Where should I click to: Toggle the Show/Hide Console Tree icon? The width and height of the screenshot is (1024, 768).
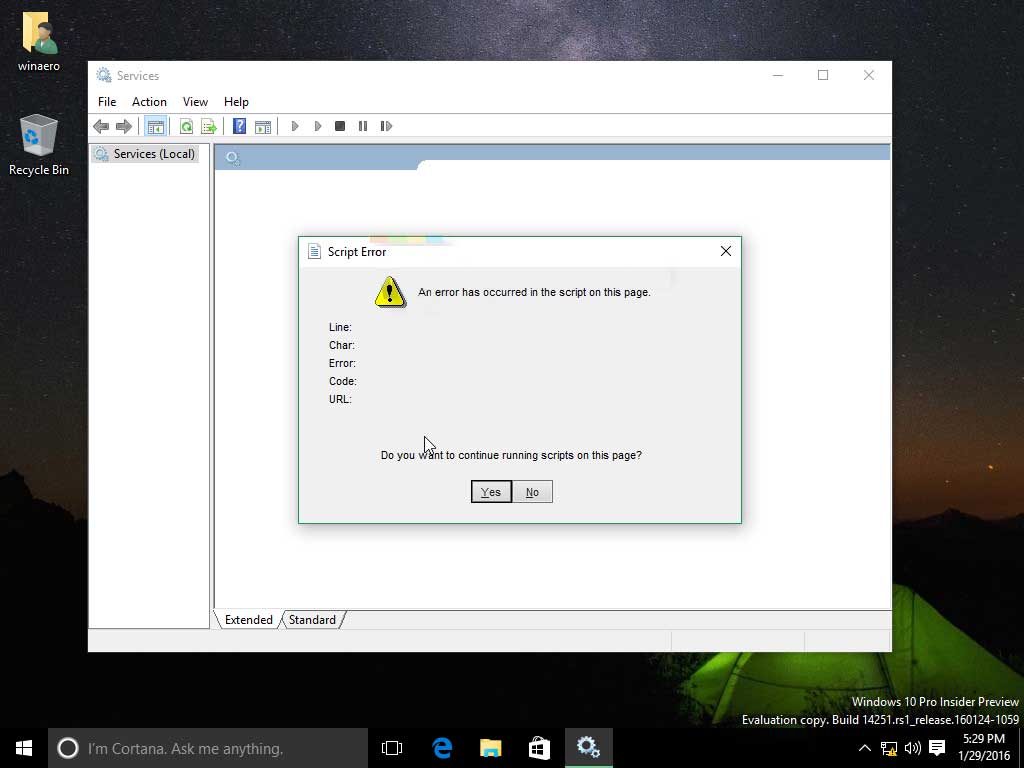click(156, 126)
